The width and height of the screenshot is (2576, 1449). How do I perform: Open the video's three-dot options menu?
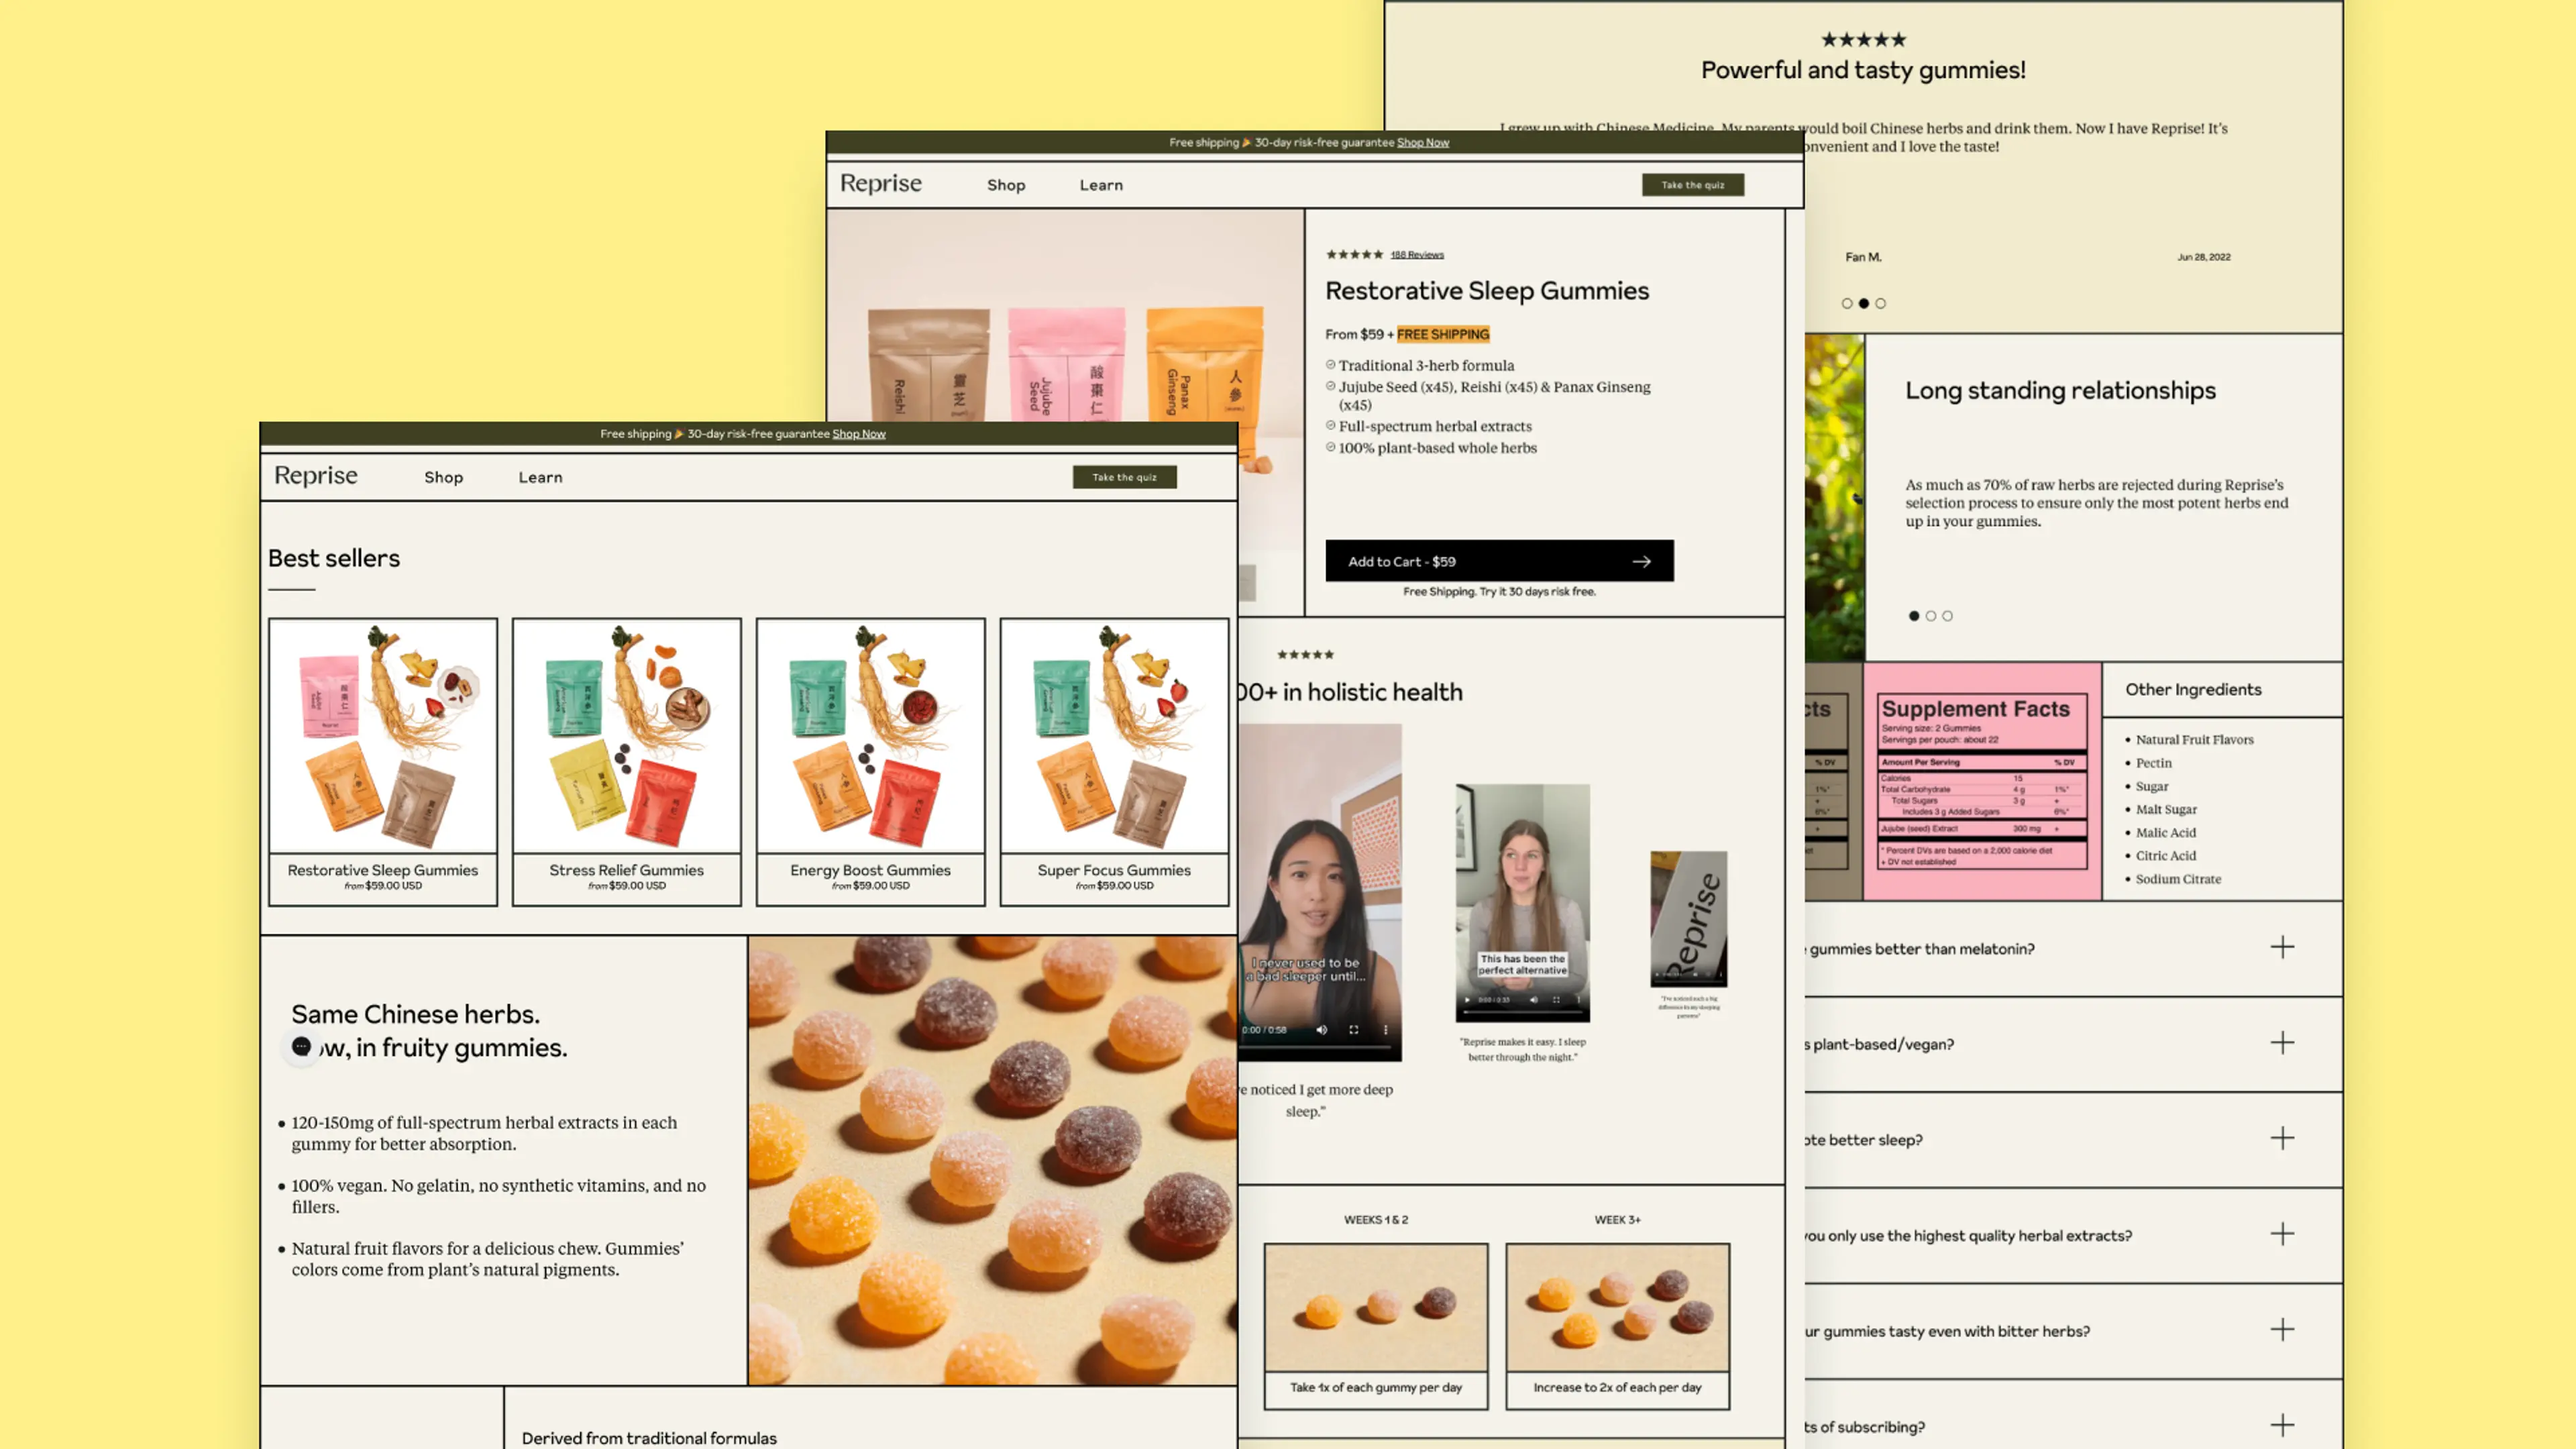(1386, 1029)
